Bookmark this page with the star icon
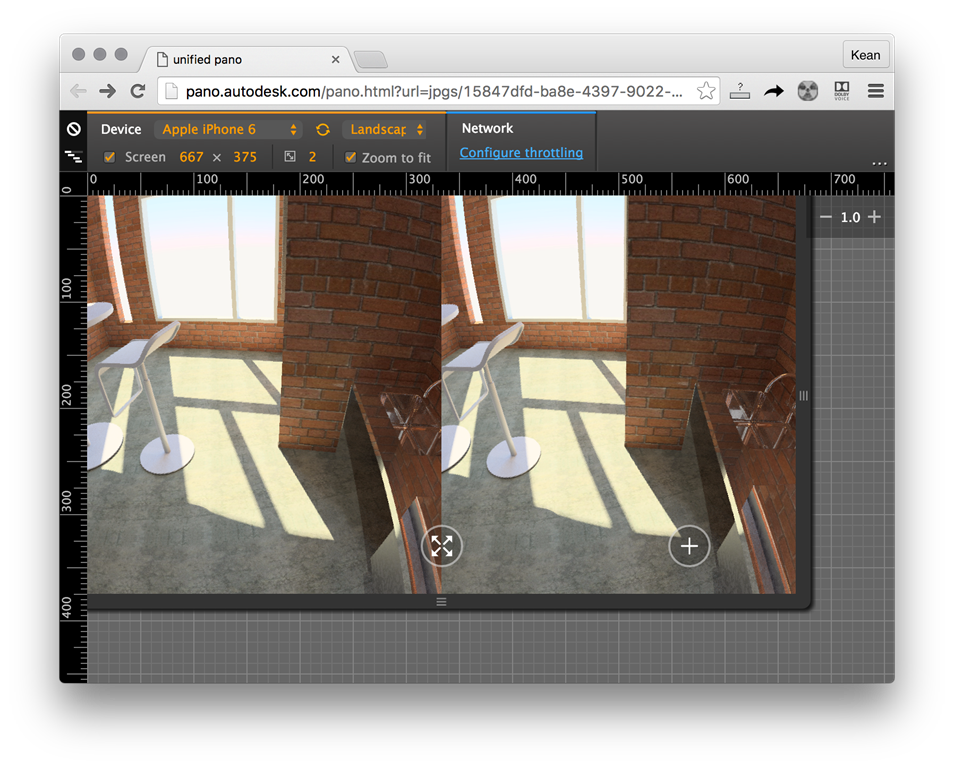 click(706, 91)
